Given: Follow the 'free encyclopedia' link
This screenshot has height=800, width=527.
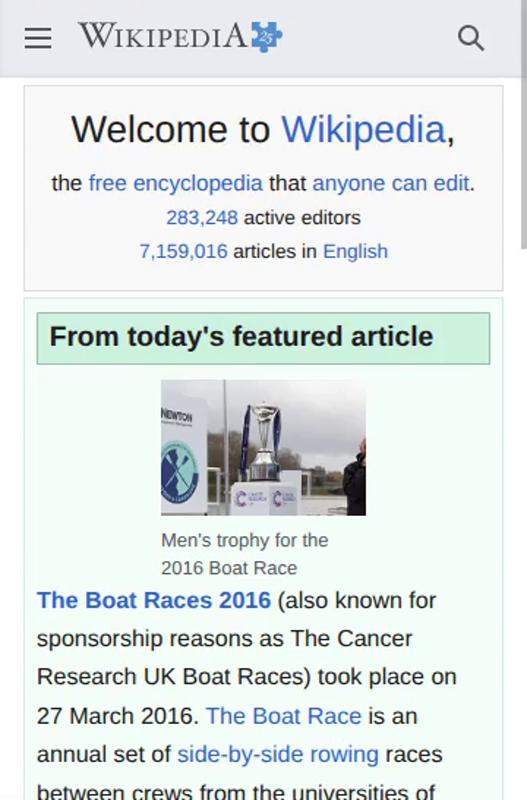Looking at the screenshot, I should 175,183.
